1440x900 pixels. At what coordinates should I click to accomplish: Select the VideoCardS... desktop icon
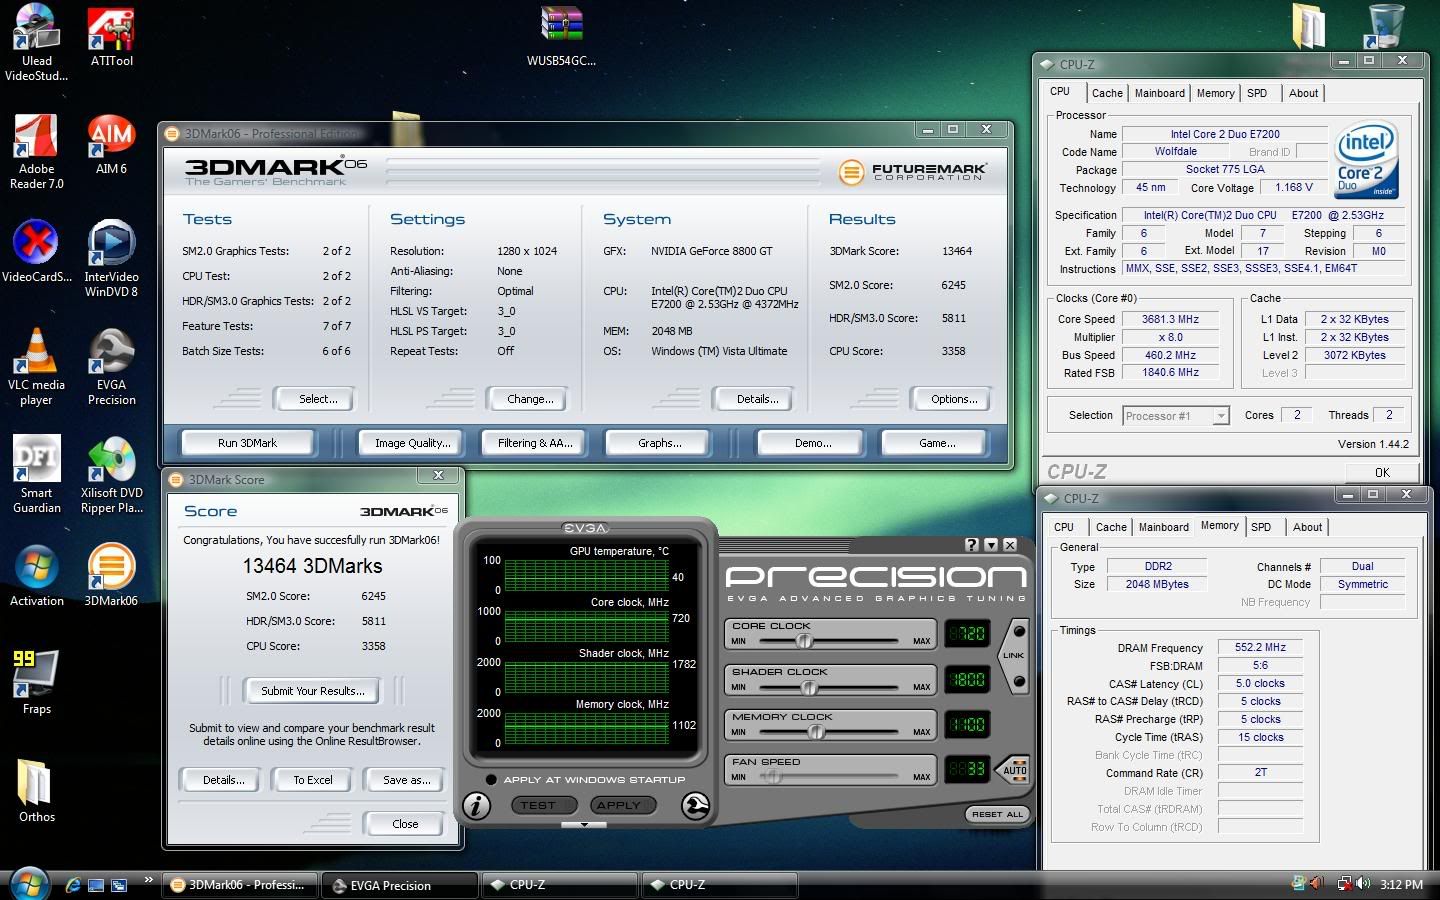pyautogui.click(x=36, y=252)
